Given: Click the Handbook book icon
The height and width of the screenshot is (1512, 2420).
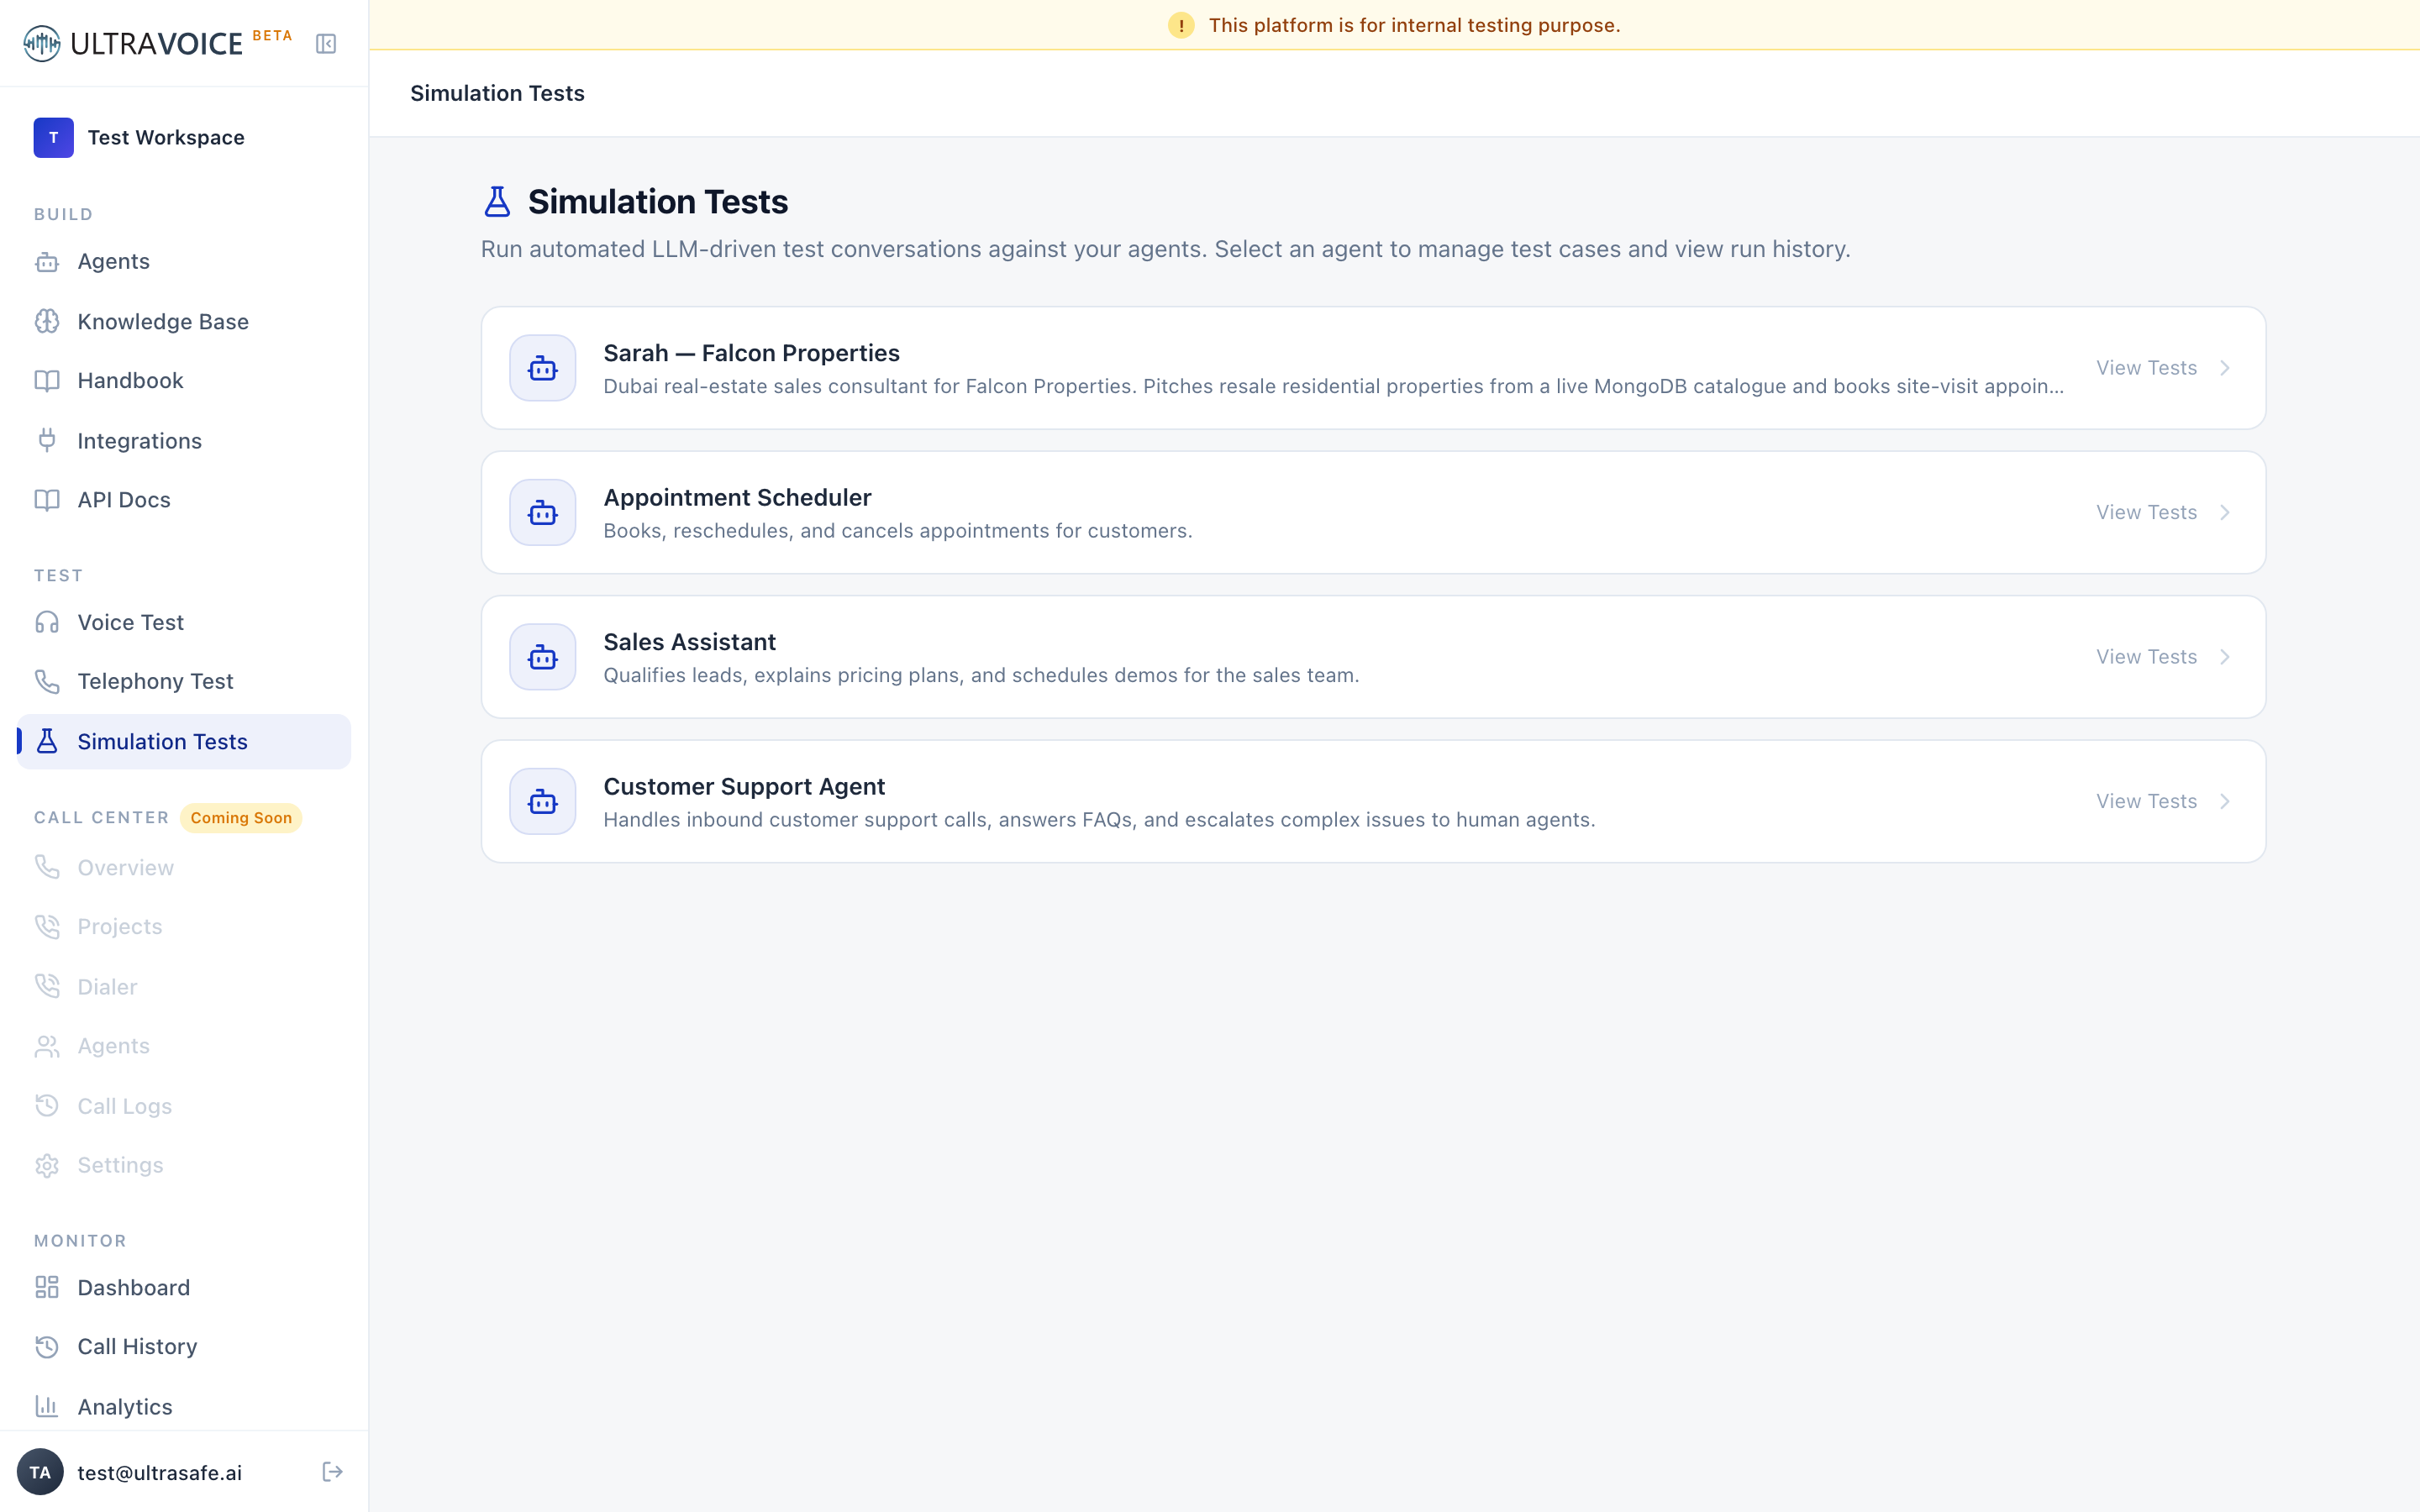Looking at the screenshot, I should point(47,381).
